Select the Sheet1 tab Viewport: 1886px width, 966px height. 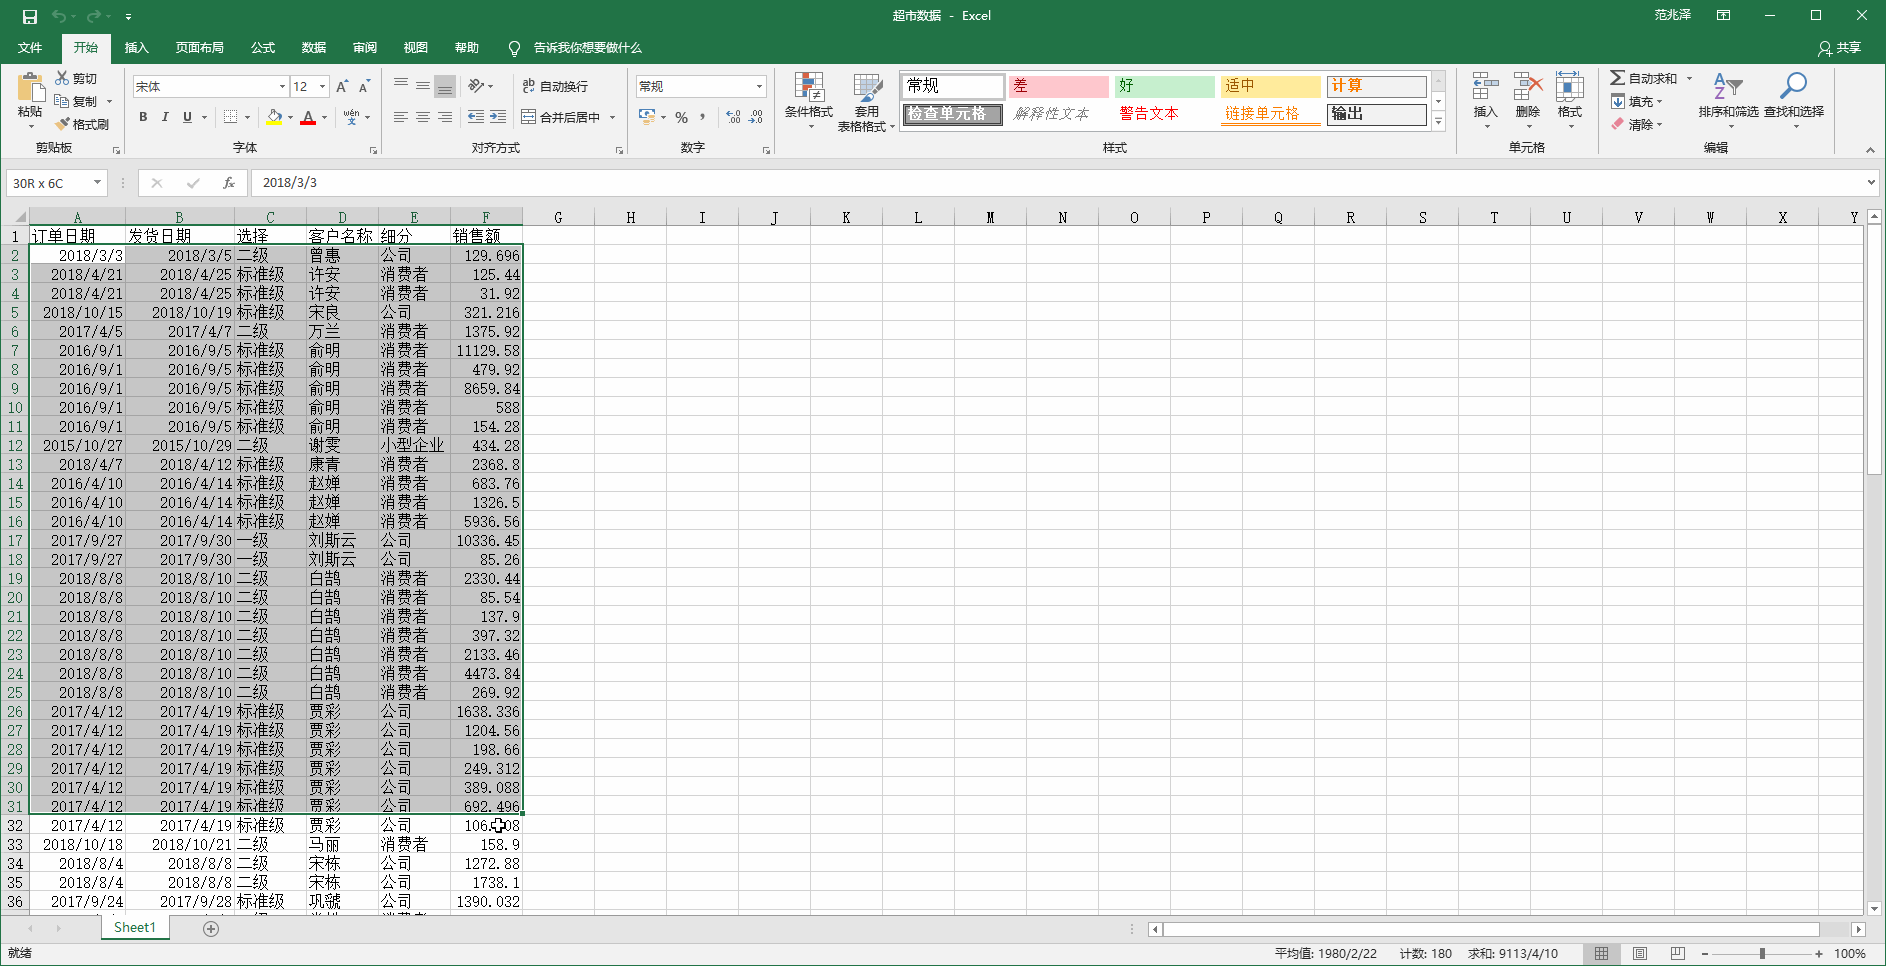tap(135, 928)
